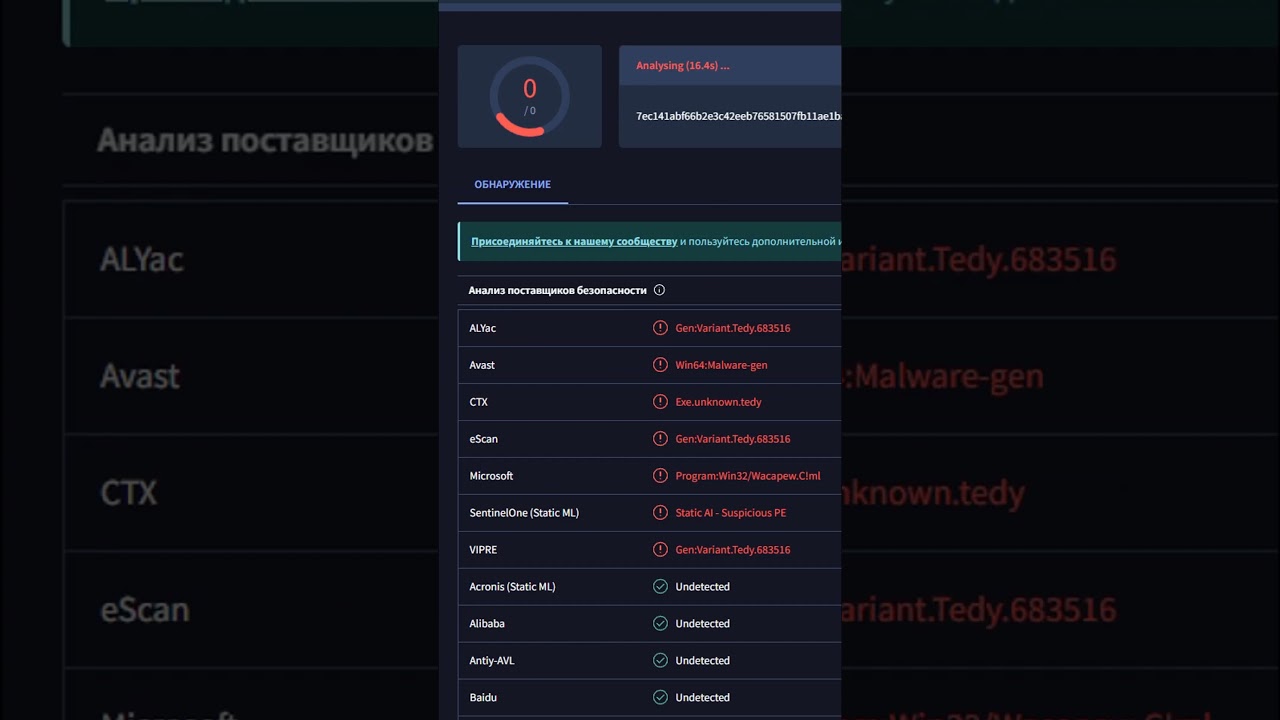Click the red alert icon in Avast row
The height and width of the screenshot is (720, 1280).
(x=660, y=365)
